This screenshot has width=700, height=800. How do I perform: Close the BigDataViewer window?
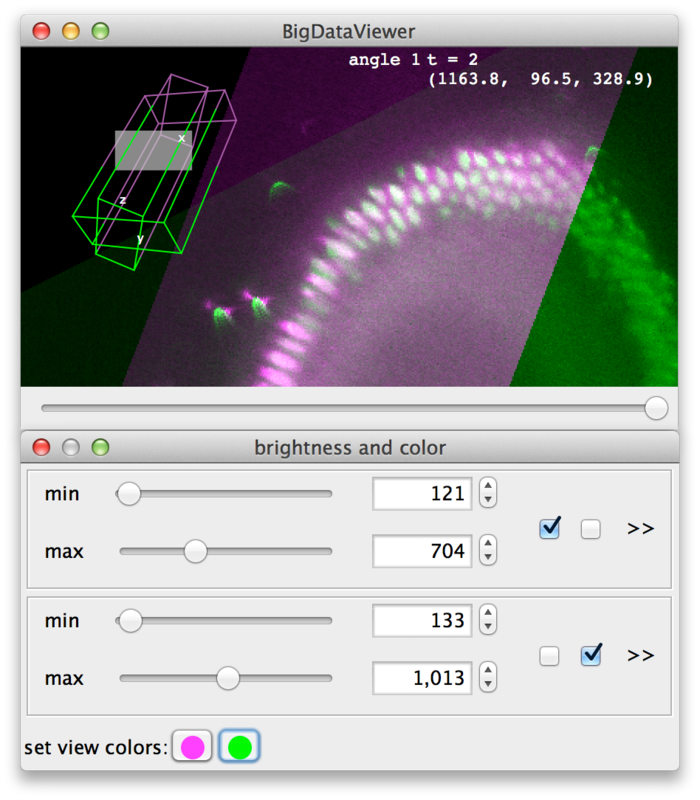point(41,31)
